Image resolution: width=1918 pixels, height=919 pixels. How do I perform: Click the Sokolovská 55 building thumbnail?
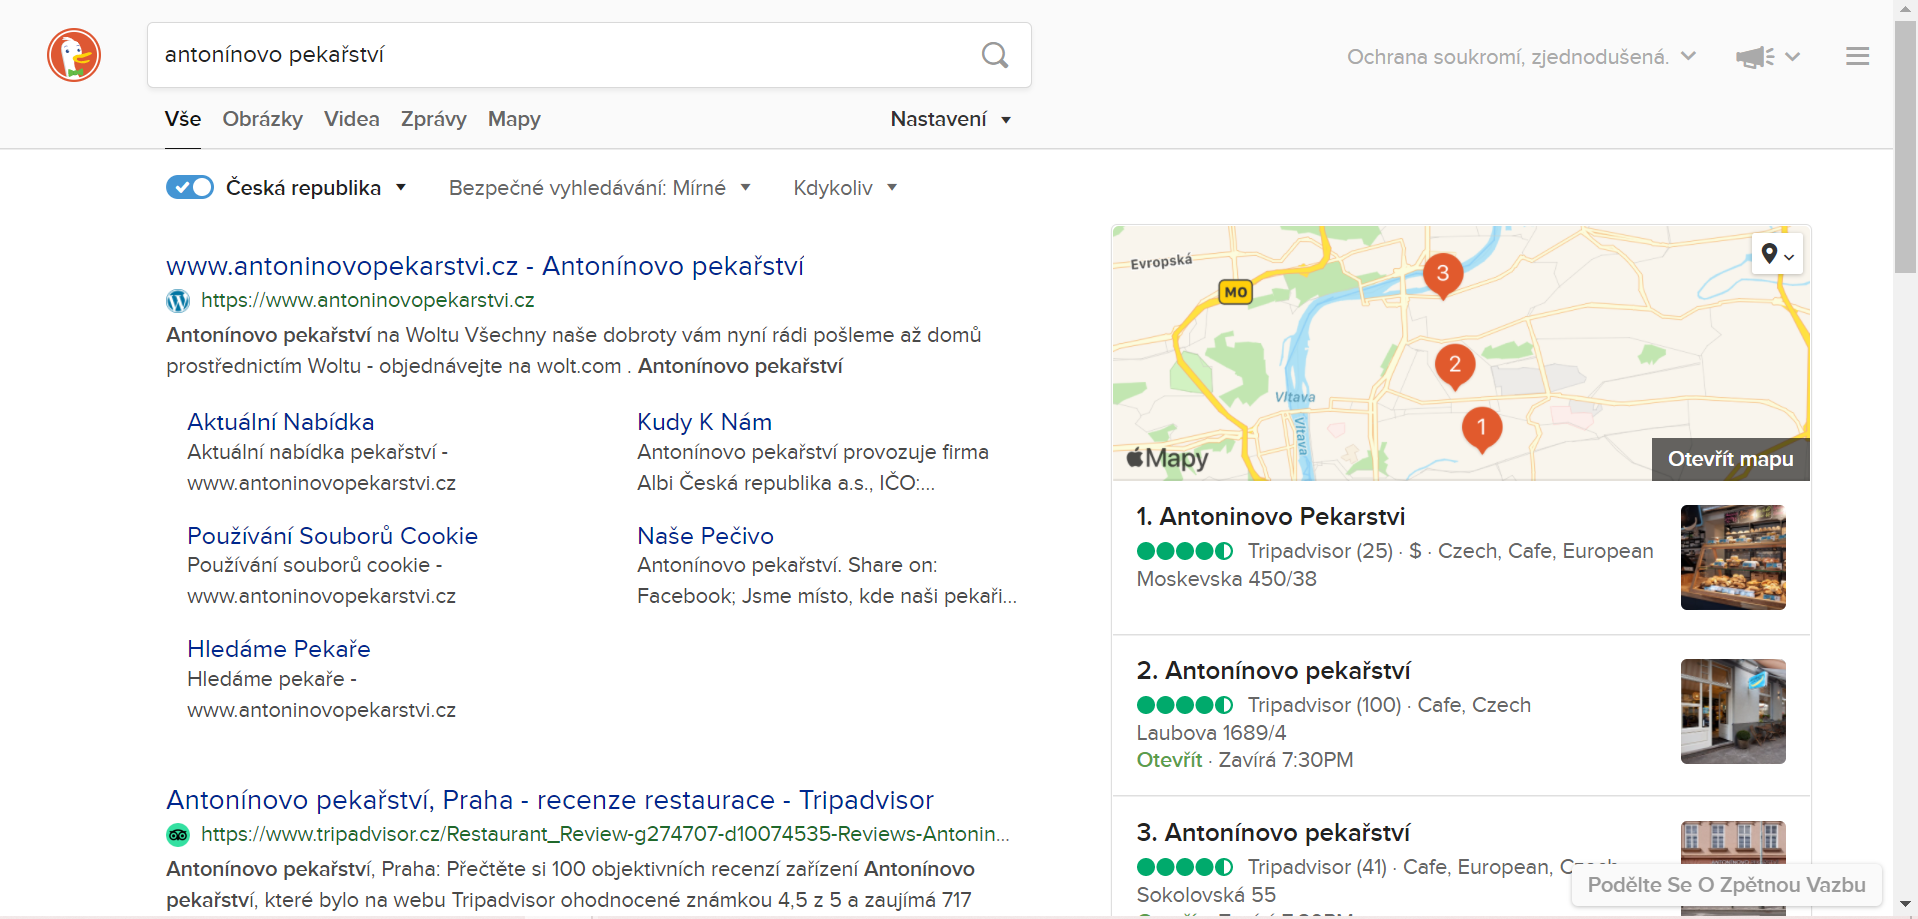pos(1733,868)
